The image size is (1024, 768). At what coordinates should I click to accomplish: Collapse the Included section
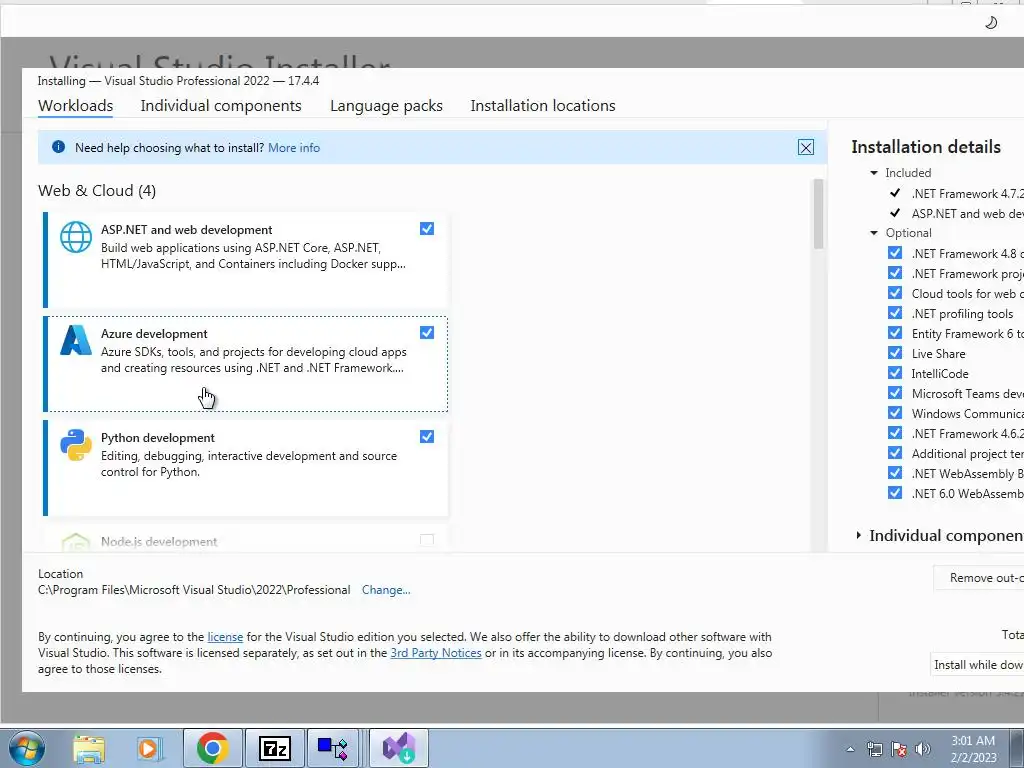pyautogui.click(x=874, y=173)
